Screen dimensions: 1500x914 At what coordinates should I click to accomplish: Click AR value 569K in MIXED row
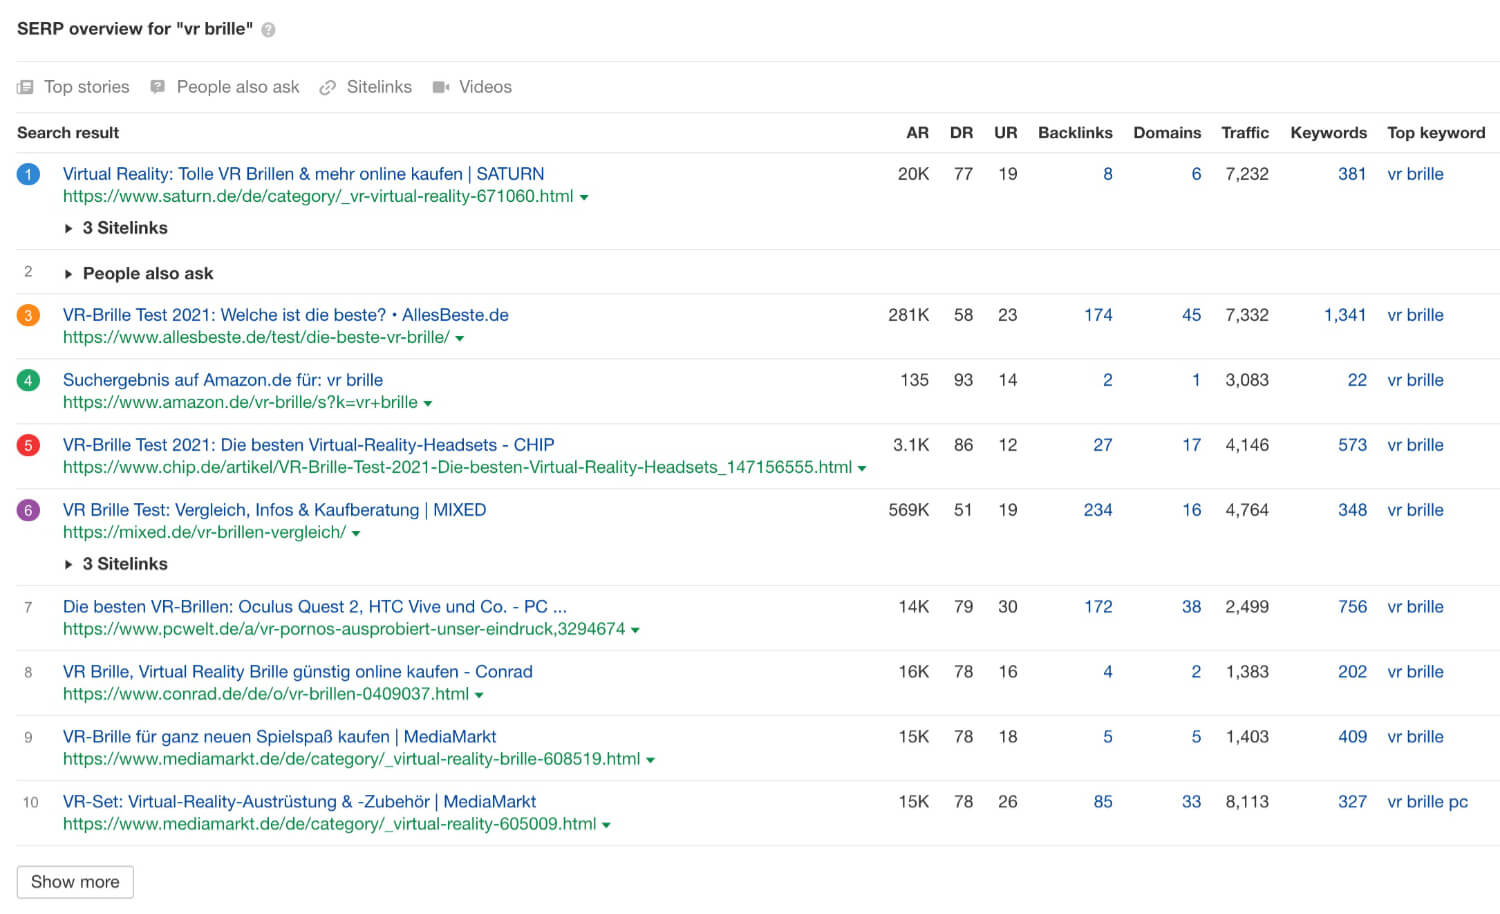pos(908,510)
